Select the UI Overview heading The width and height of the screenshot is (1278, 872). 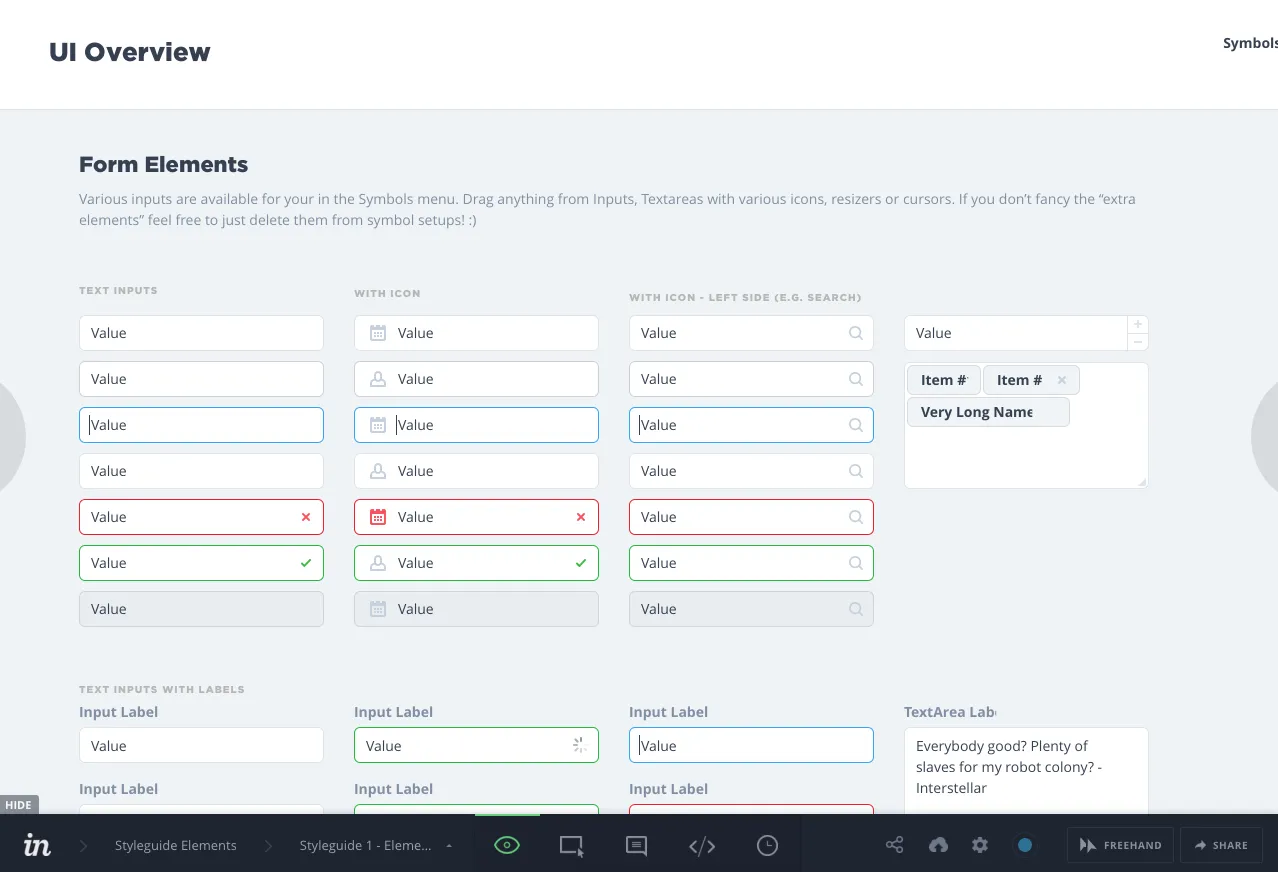coord(129,51)
